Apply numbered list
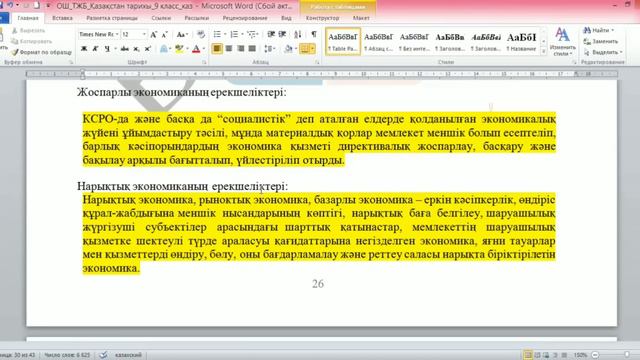Viewport: 640px width, 360px height. pos(234,34)
